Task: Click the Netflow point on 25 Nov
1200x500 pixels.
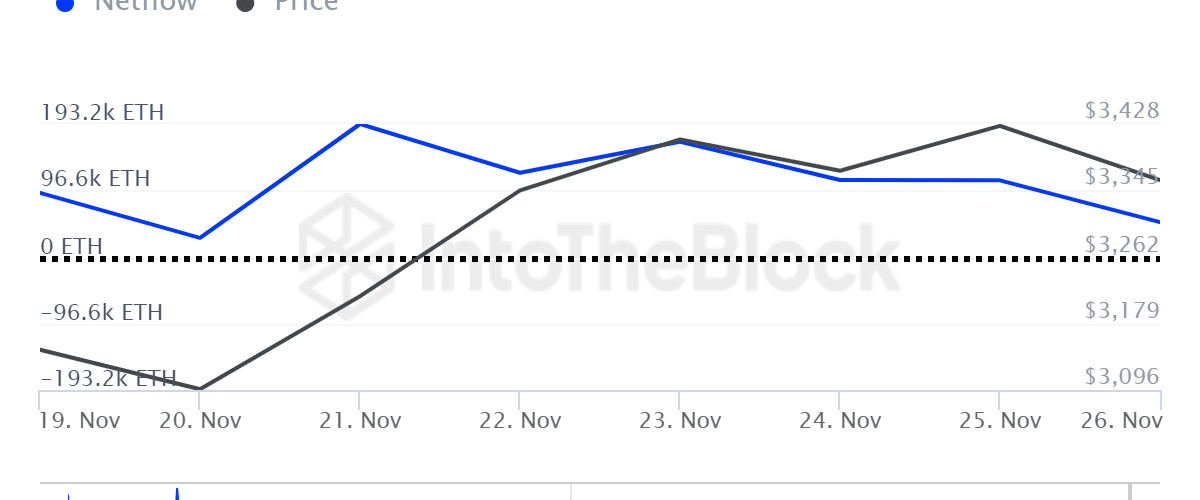Action: point(999,180)
